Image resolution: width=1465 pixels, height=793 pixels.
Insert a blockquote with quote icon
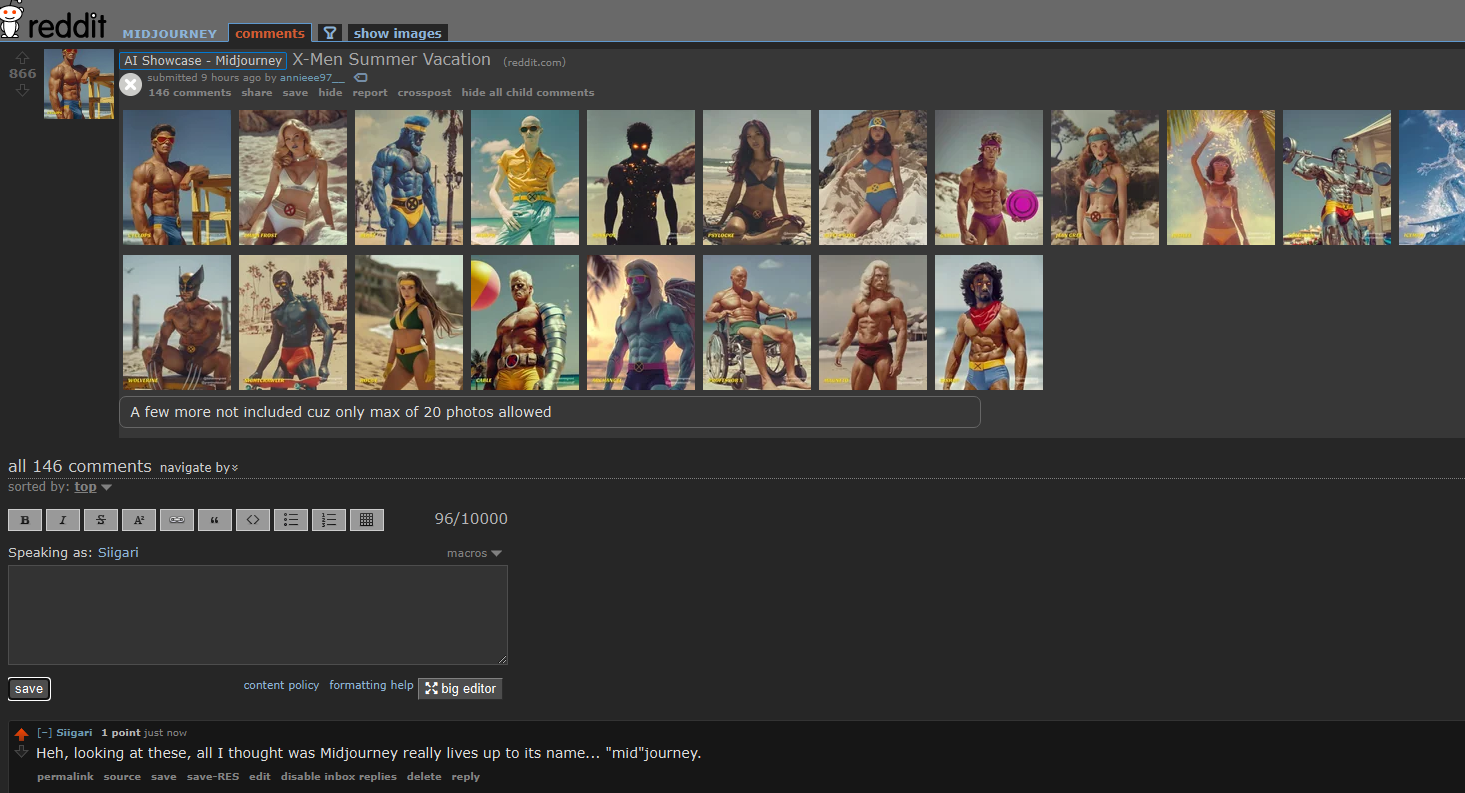(x=215, y=520)
